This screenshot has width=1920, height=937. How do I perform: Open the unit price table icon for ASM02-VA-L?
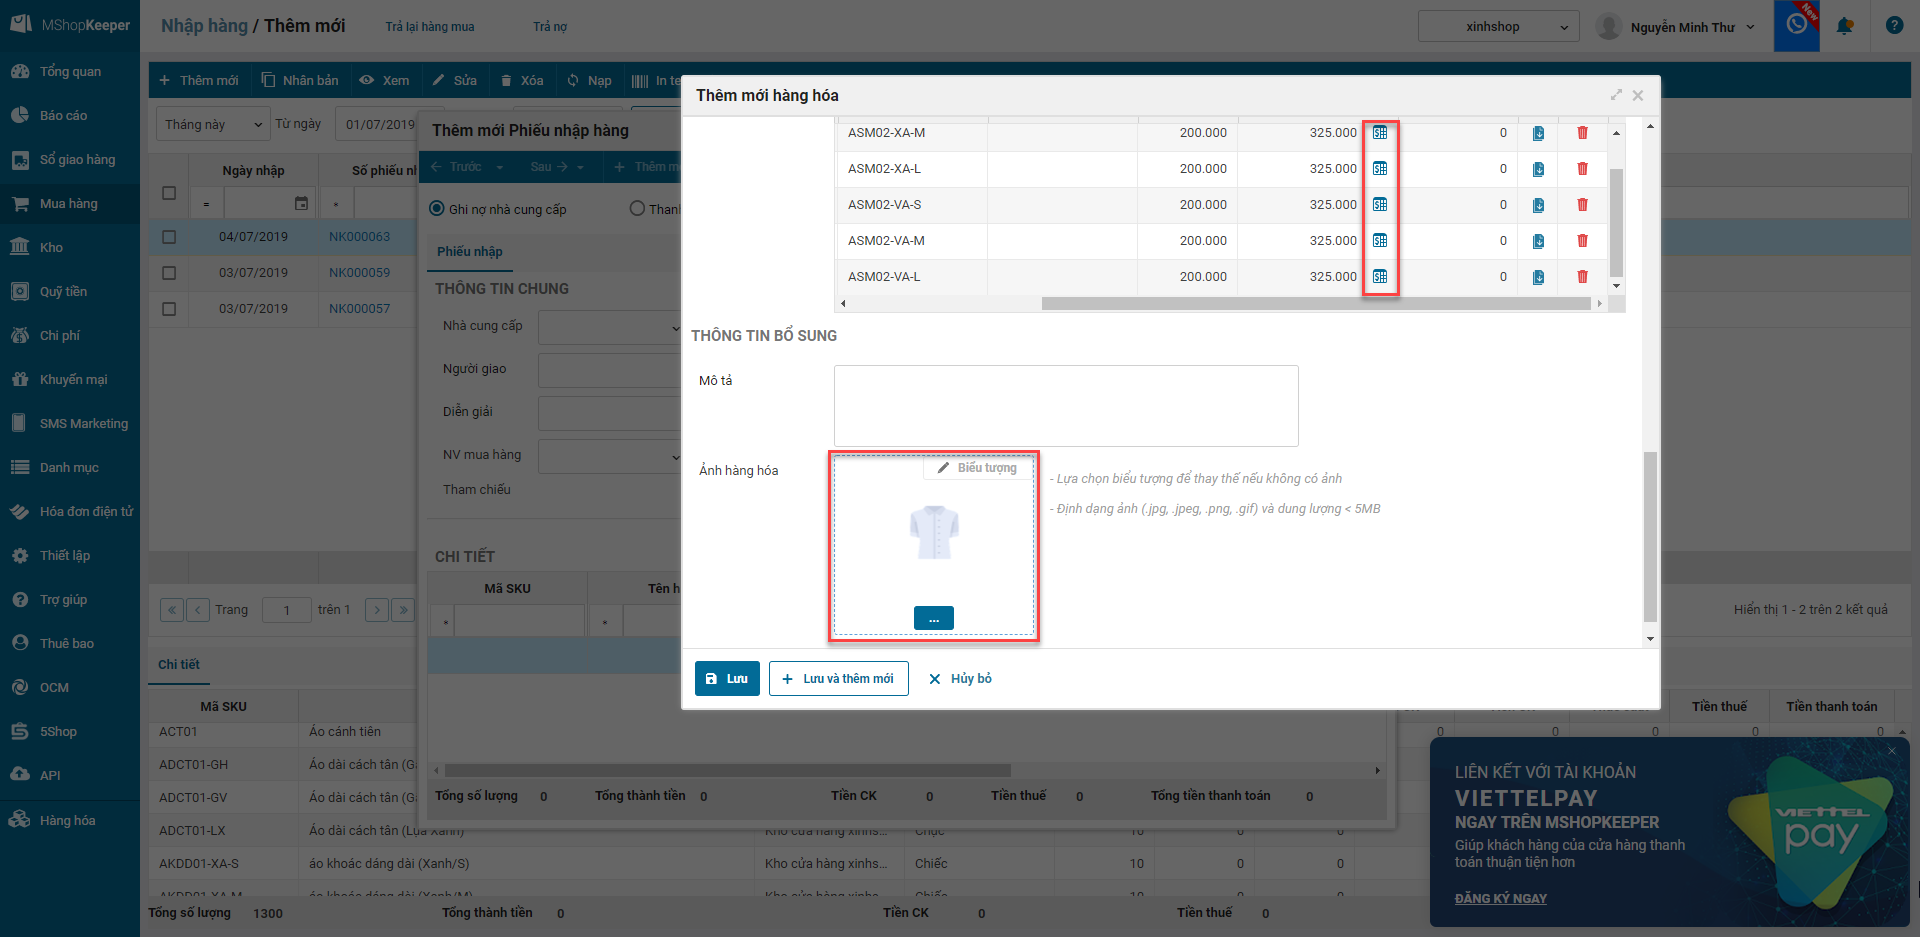pos(1380,277)
